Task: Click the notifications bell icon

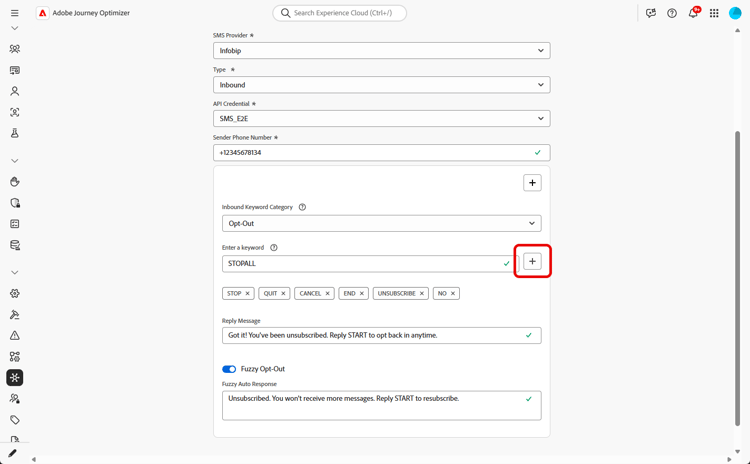Action: pyautogui.click(x=693, y=13)
